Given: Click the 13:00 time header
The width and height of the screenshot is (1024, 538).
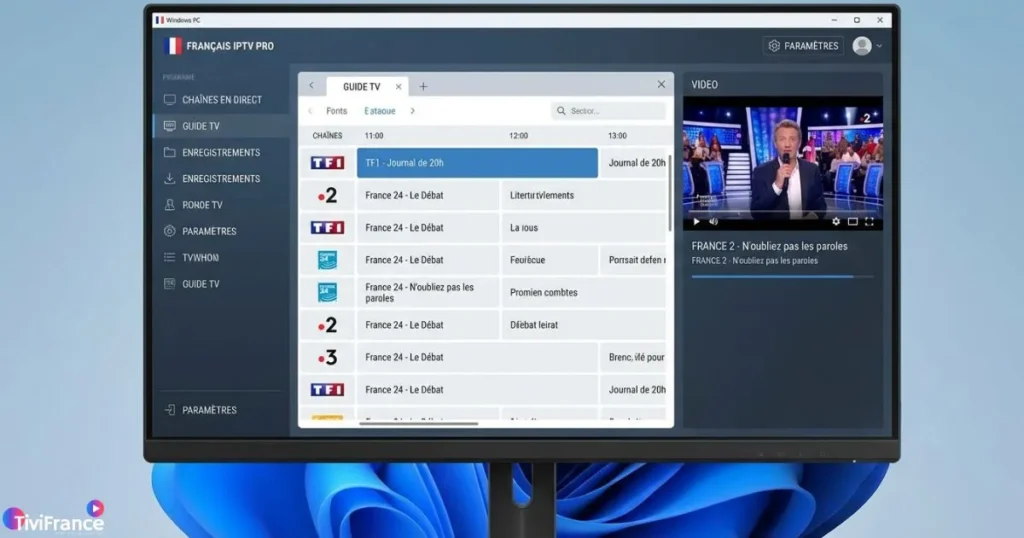Looking at the screenshot, I should [617, 136].
